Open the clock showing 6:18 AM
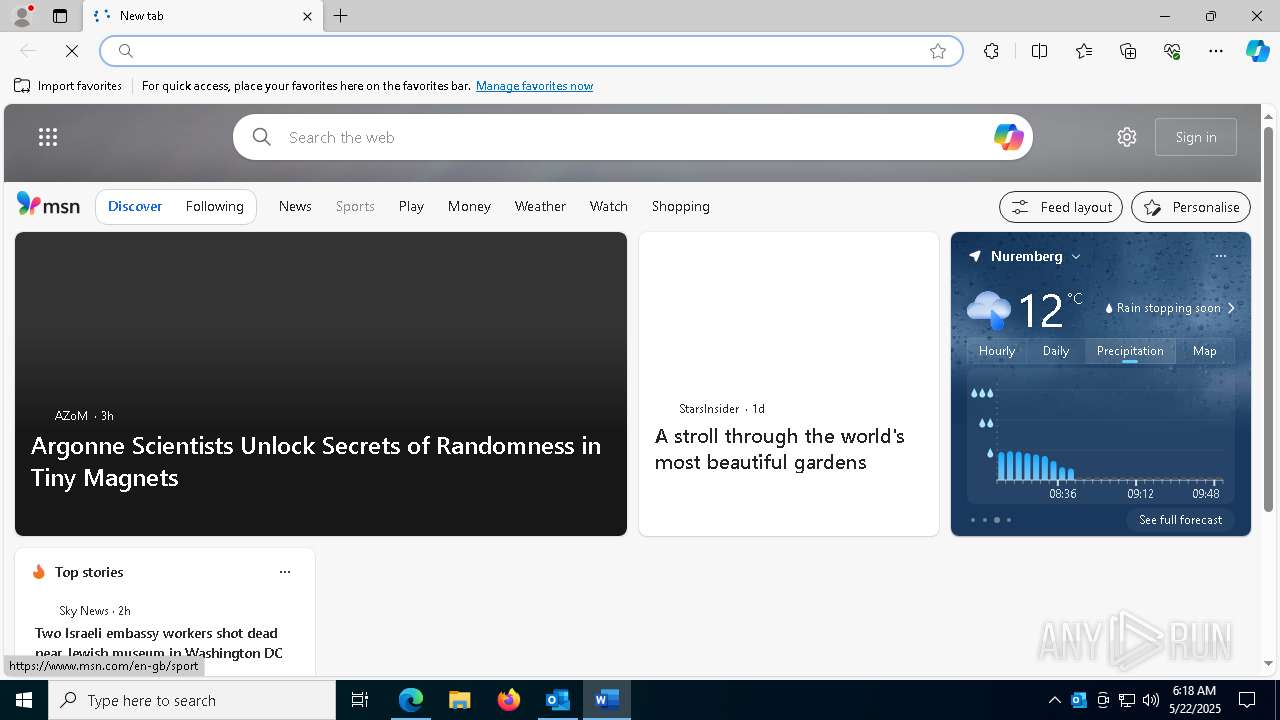The image size is (1280, 720). tap(1195, 699)
